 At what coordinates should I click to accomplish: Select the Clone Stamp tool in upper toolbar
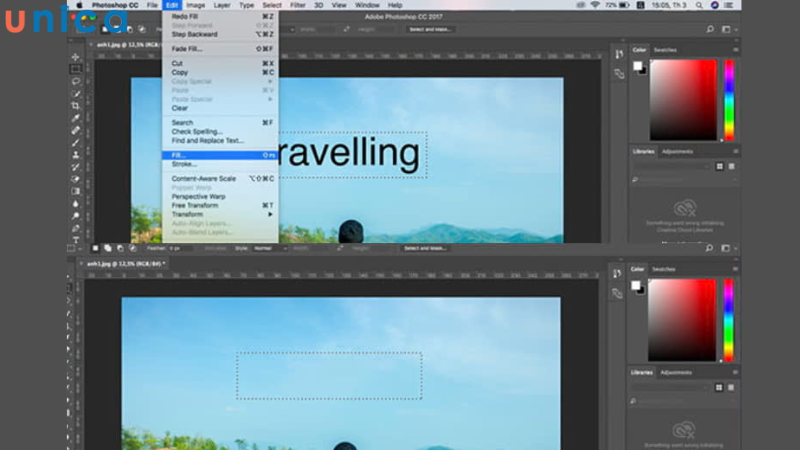tap(76, 155)
